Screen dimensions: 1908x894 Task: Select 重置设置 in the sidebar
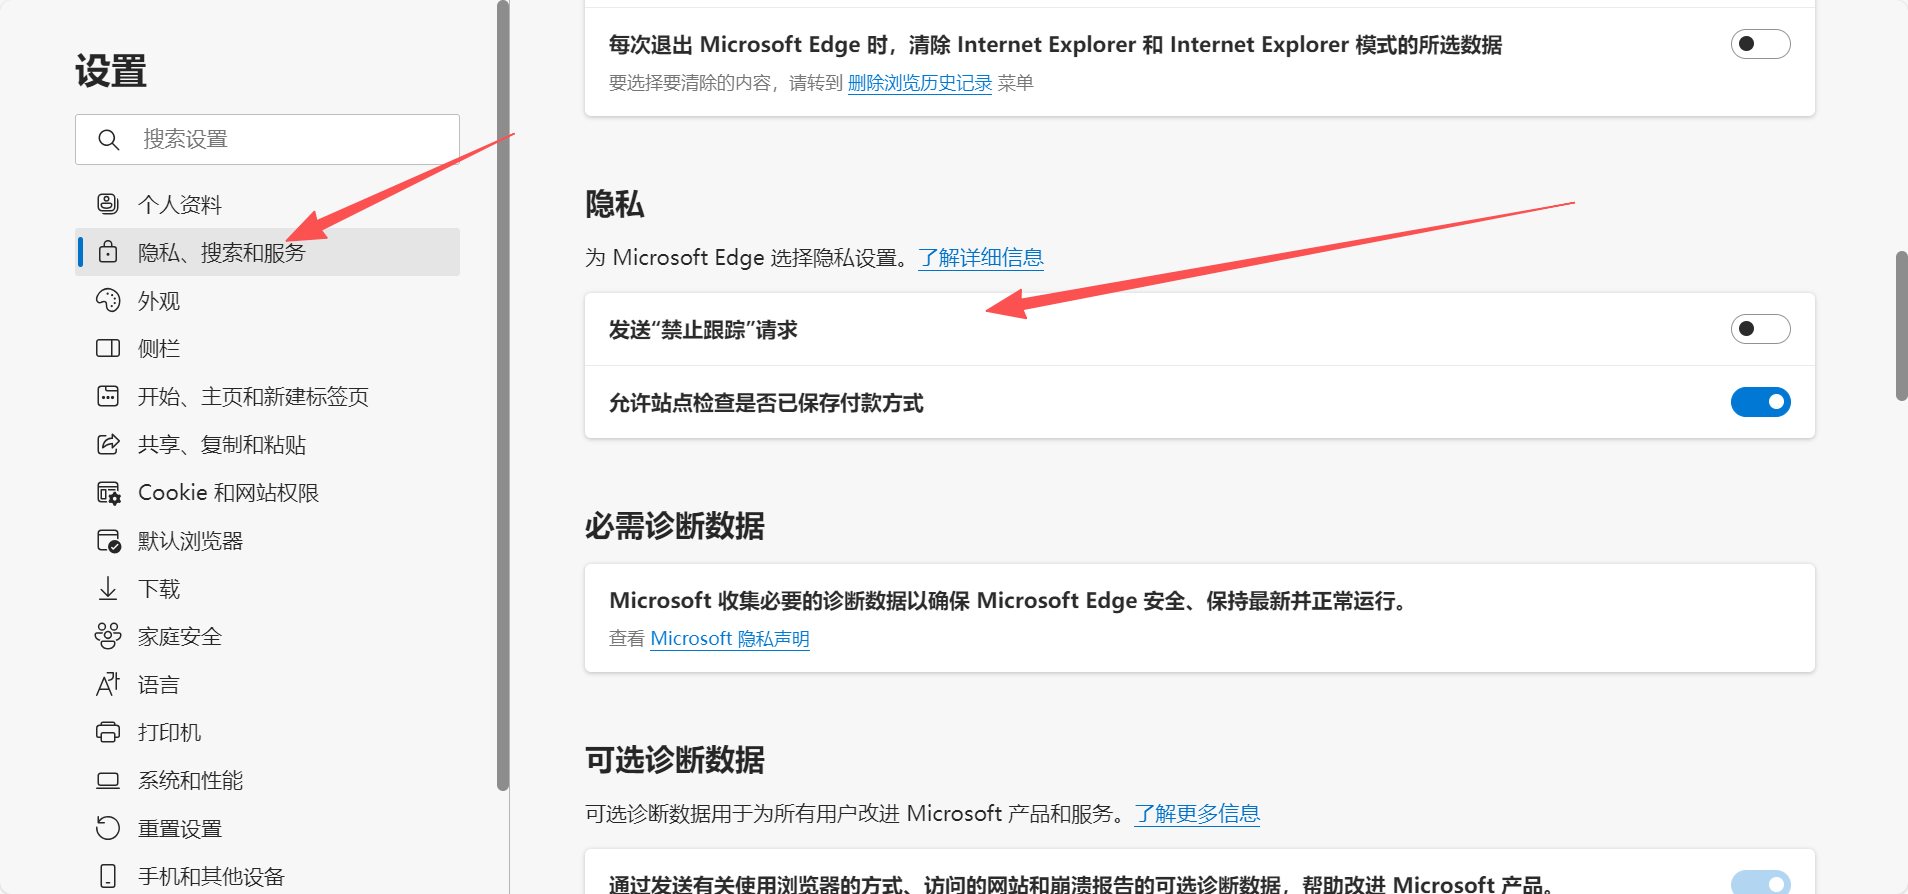(x=268, y=828)
